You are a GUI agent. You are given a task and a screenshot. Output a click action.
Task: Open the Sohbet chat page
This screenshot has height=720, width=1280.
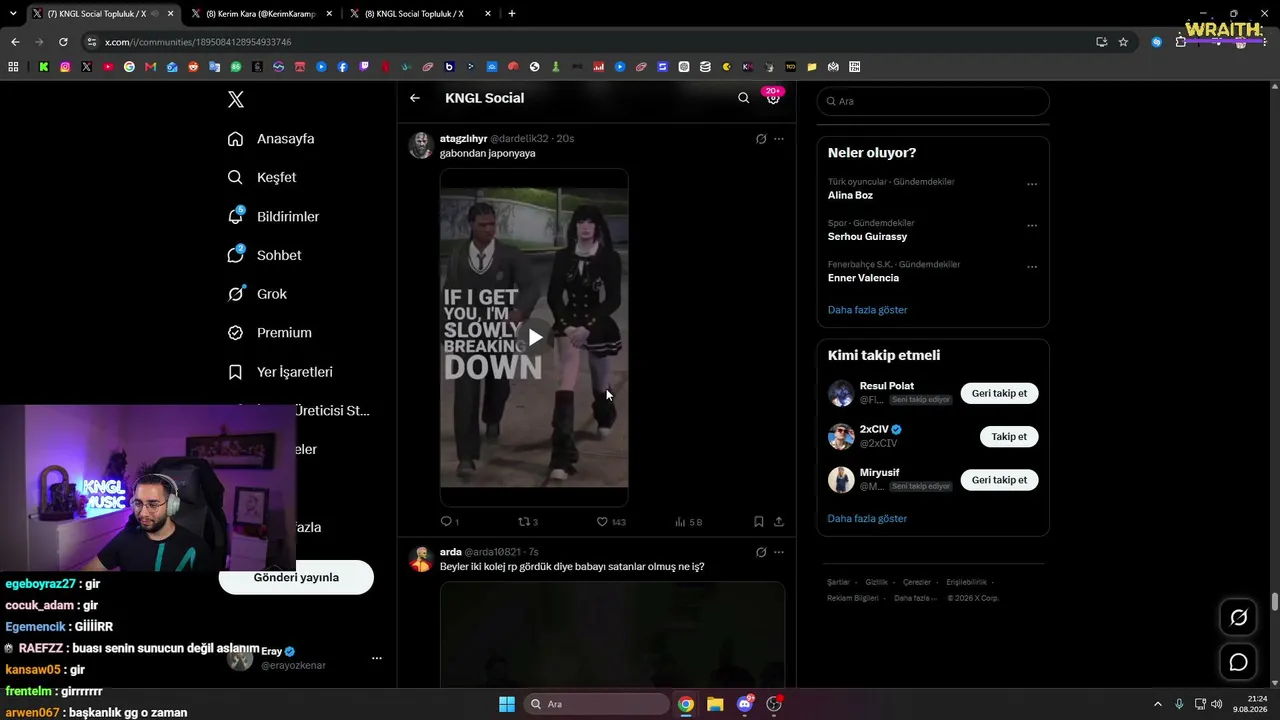264,255
